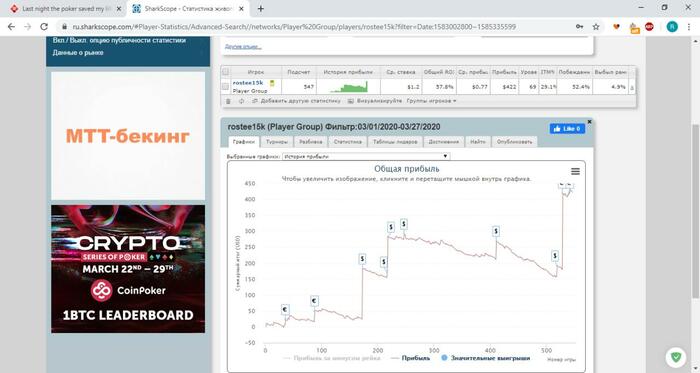Toggle the 'Значительные выигрыши' legend item
700x373 pixels.
point(486,358)
